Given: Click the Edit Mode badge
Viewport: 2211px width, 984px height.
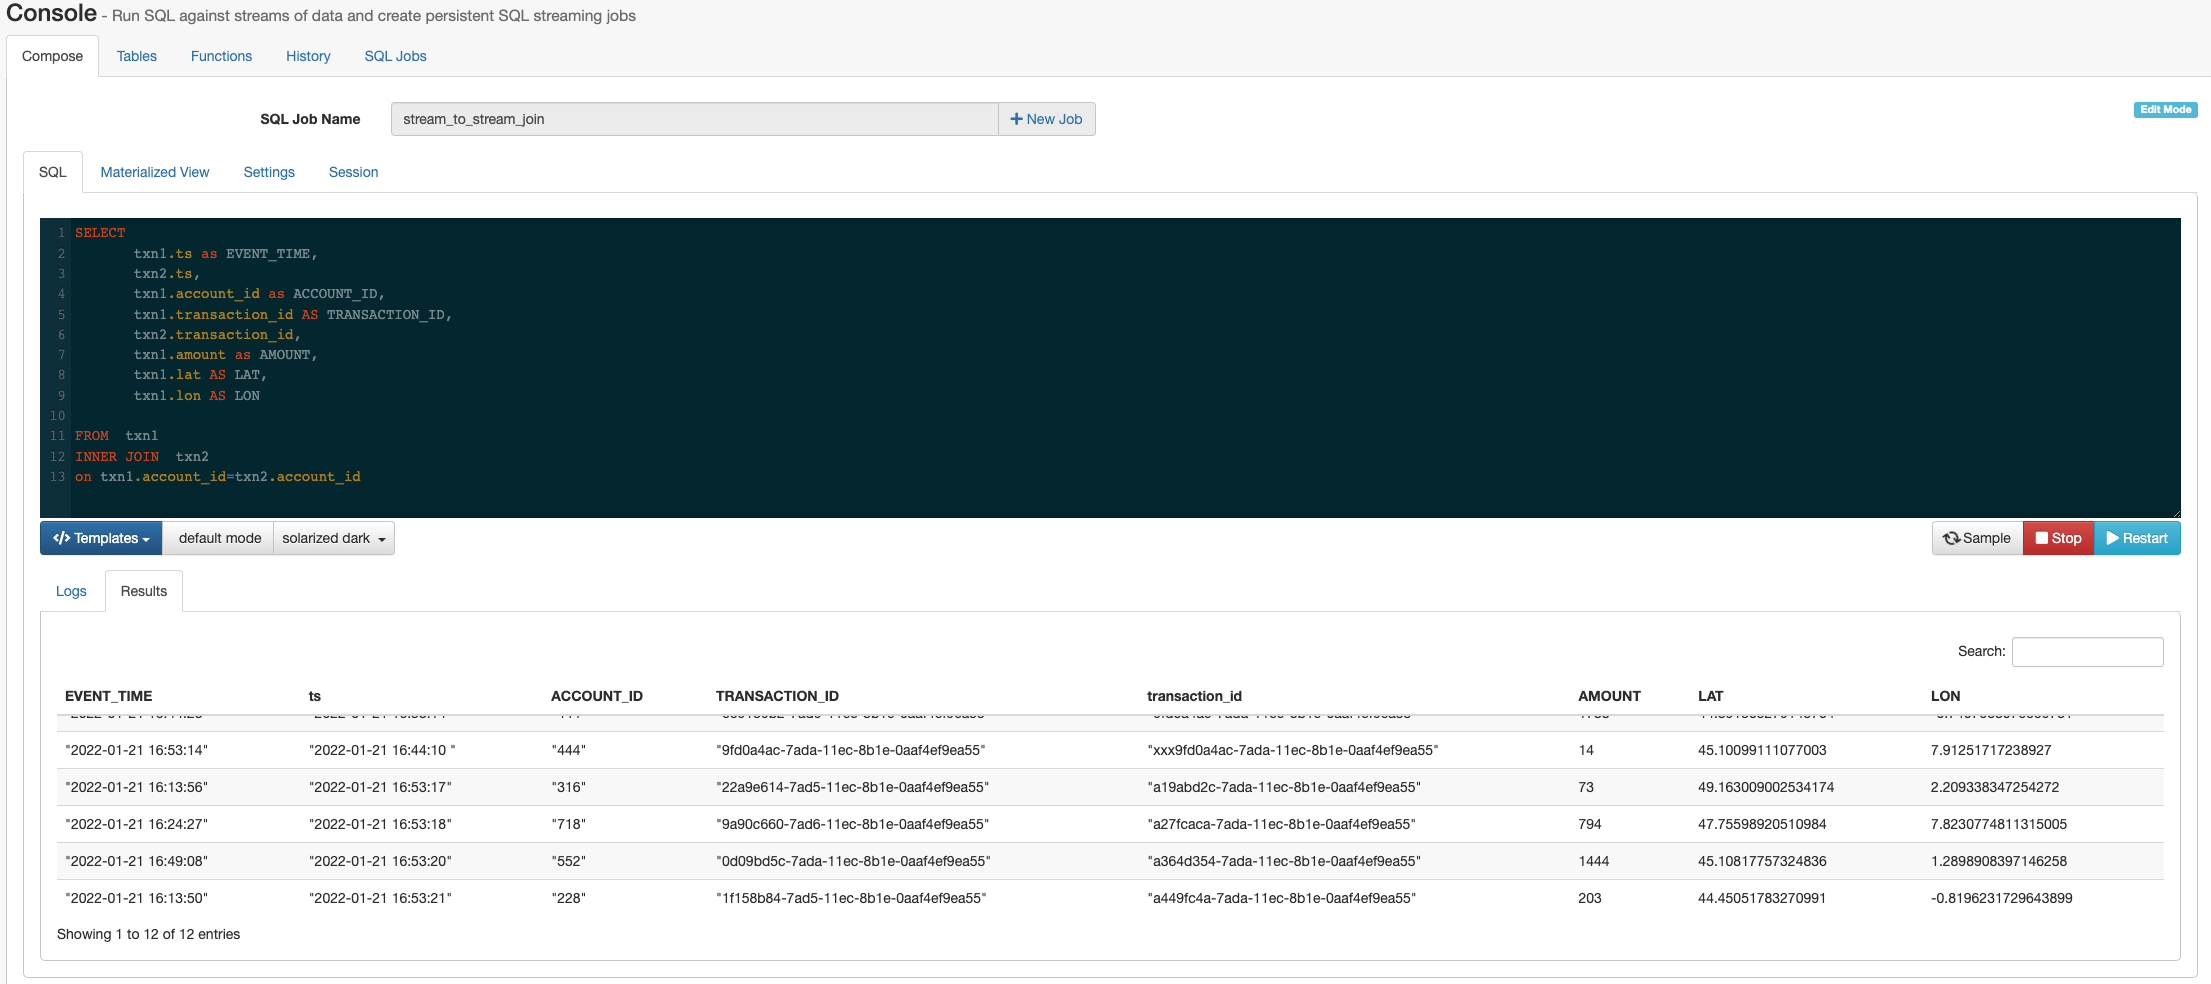Looking at the screenshot, I should (x=2165, y=110).
